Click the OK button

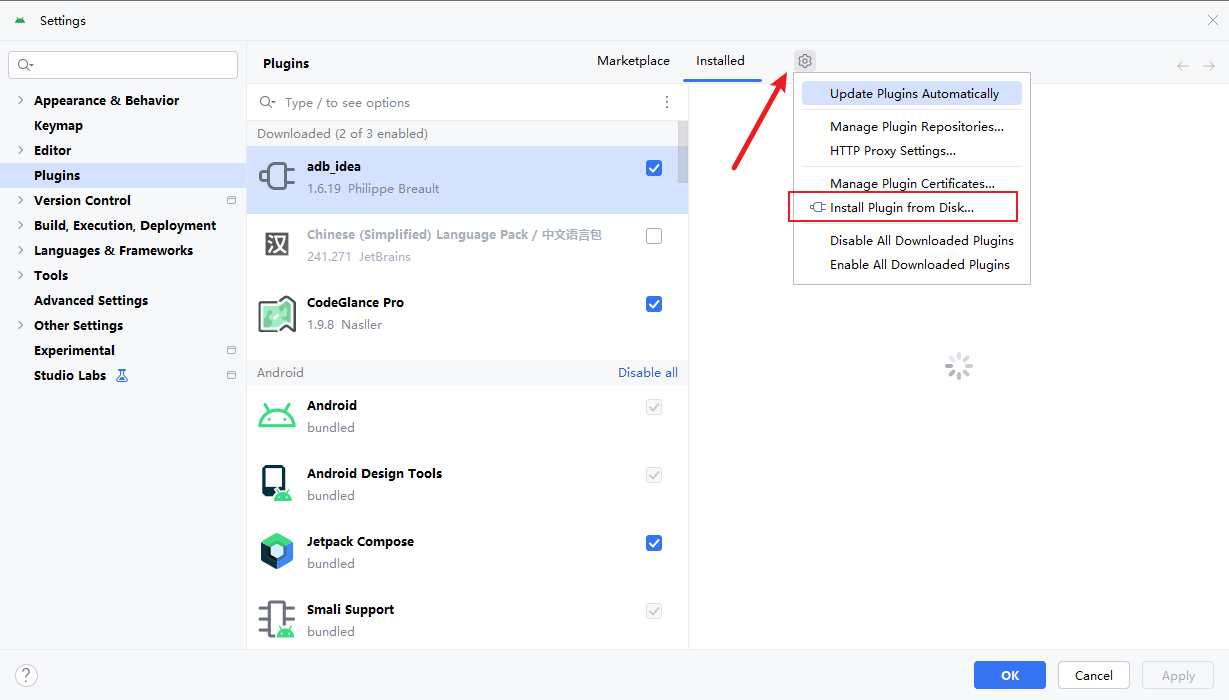pyautogui.click(x=1010, y=675)
